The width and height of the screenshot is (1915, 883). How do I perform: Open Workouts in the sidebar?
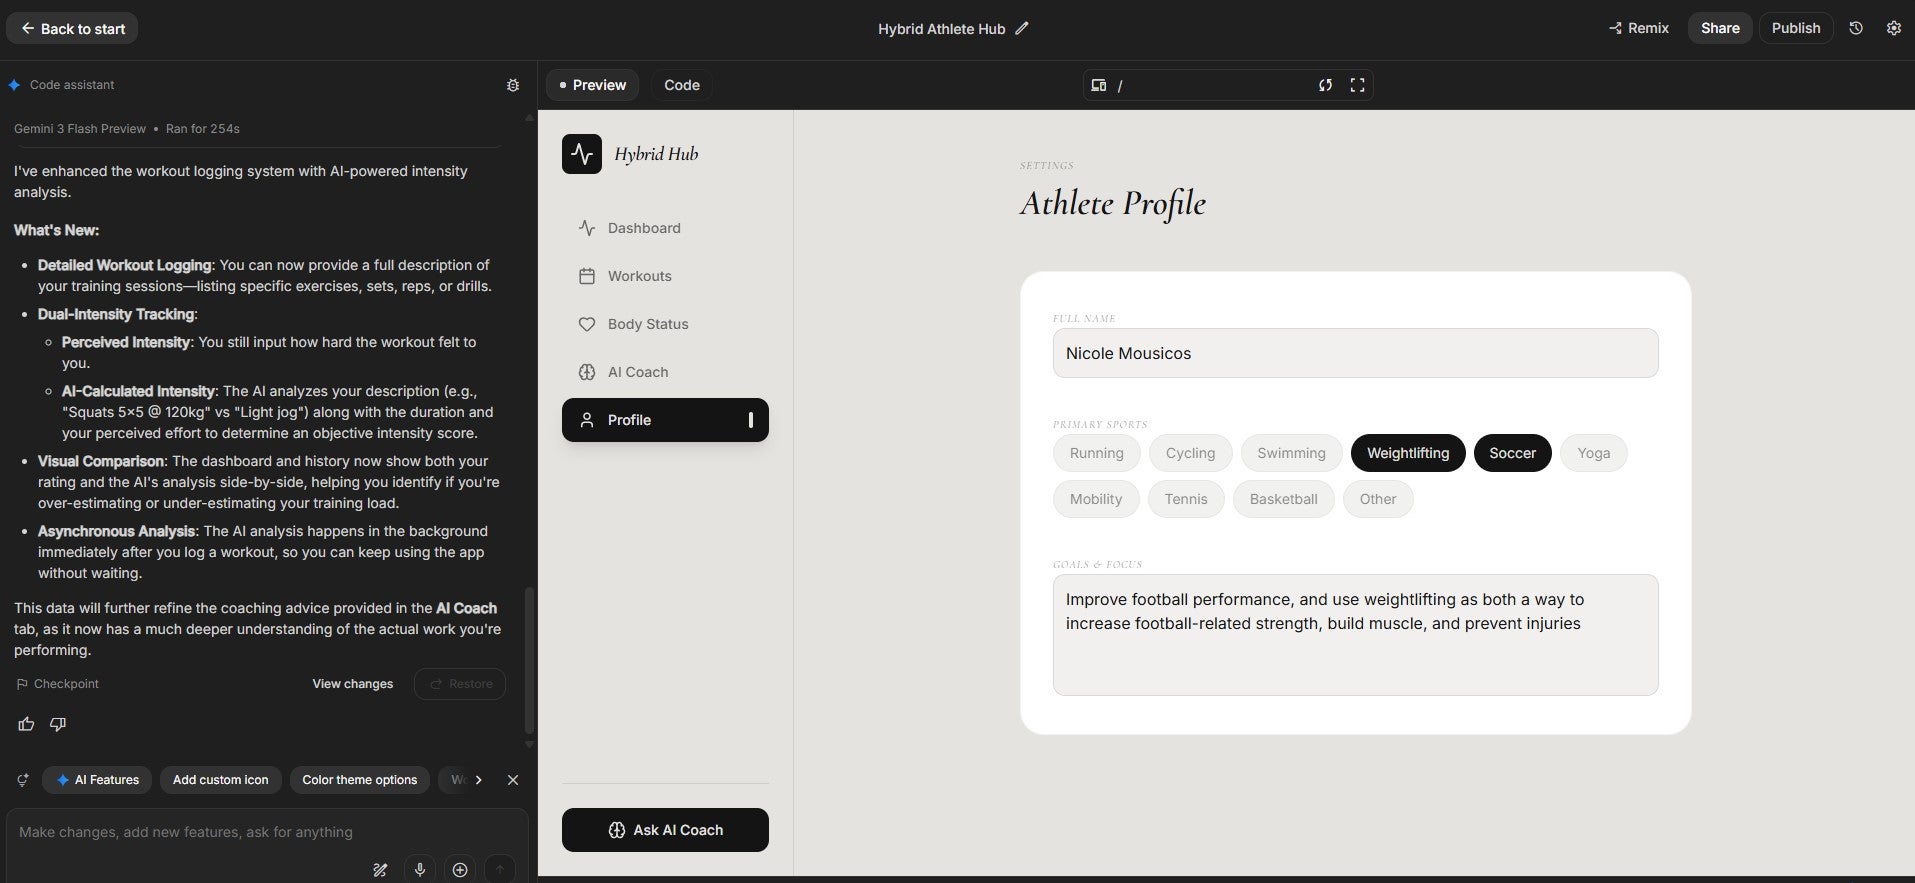click(639, 276)
